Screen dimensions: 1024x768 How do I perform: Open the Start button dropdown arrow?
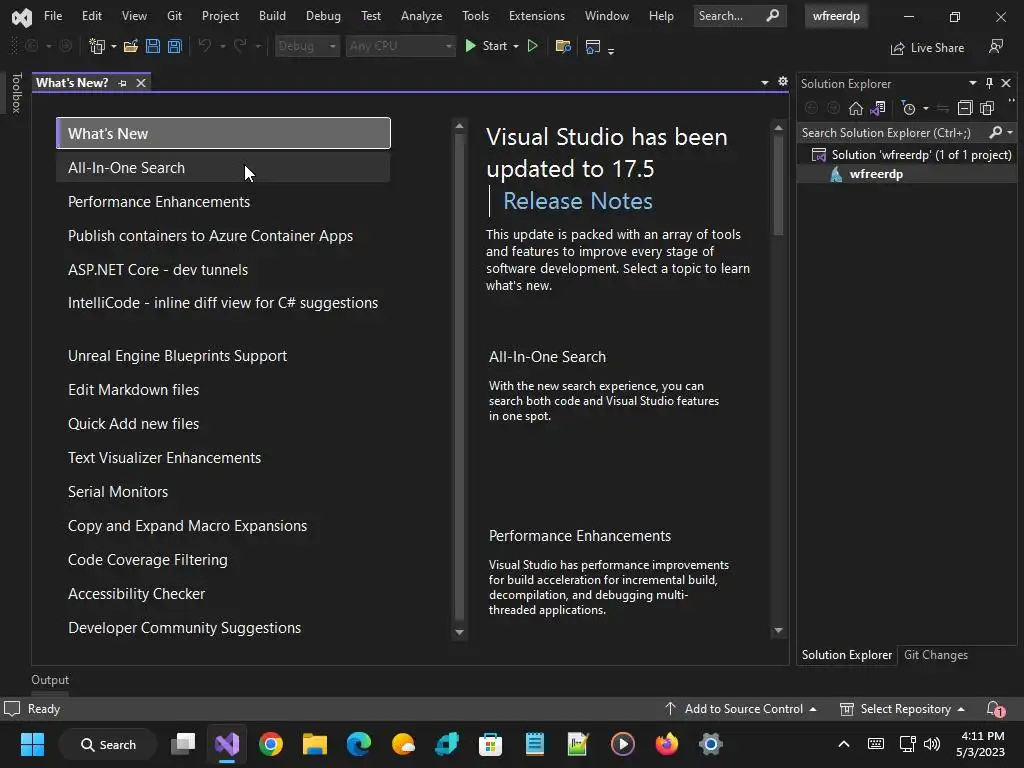[x=516, y=46]
